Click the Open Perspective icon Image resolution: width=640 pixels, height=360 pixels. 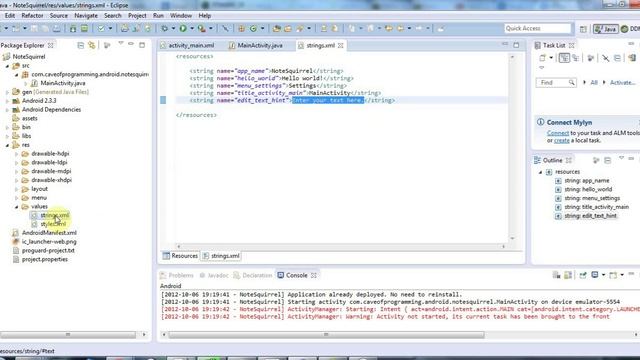583,29
